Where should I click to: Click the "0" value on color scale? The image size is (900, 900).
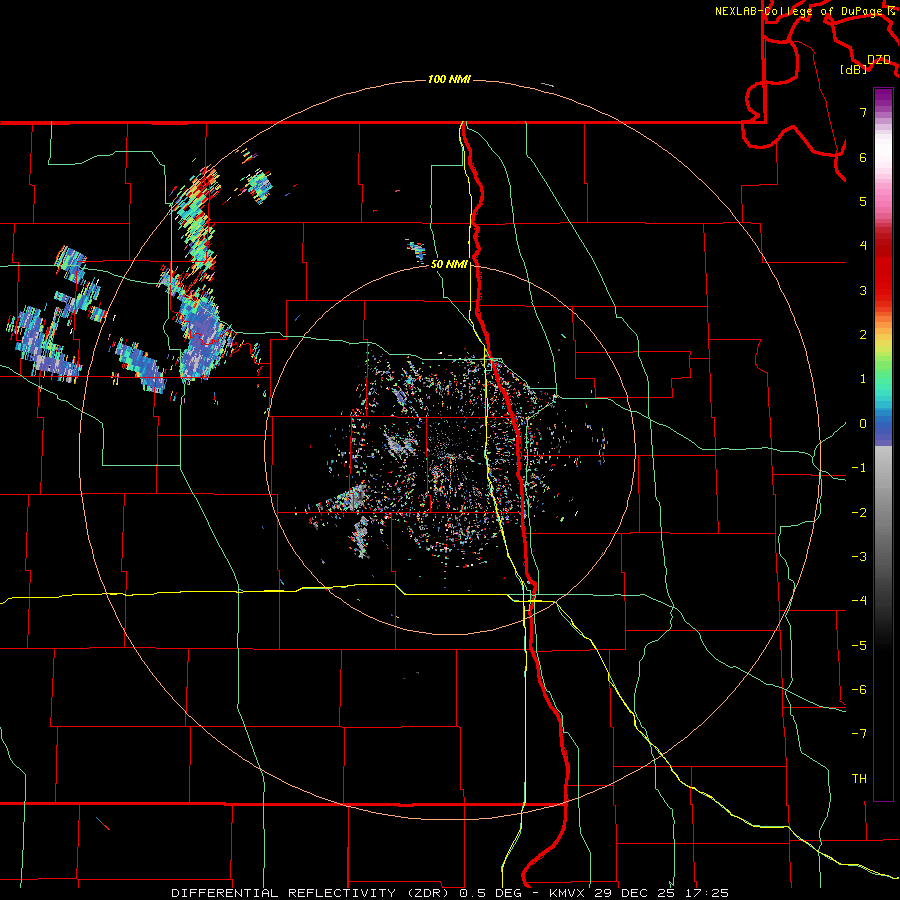click(863, 424)
